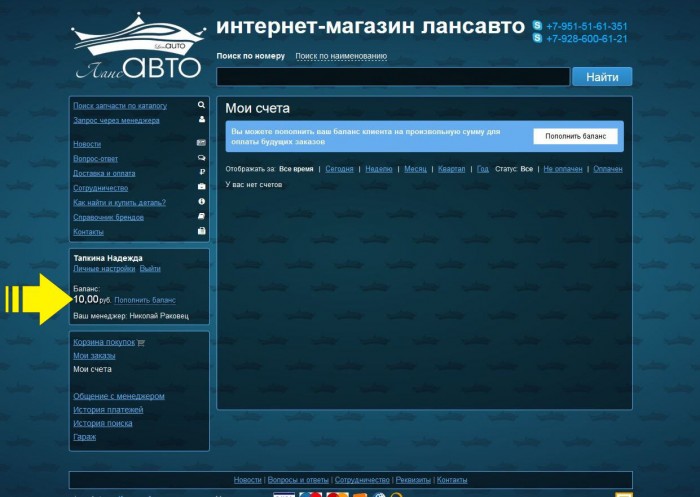Image resolution: width=700 pixels, height=497 pixels.
Task: Open Мои заказы in the sidebar
Action: coord(94,356)
